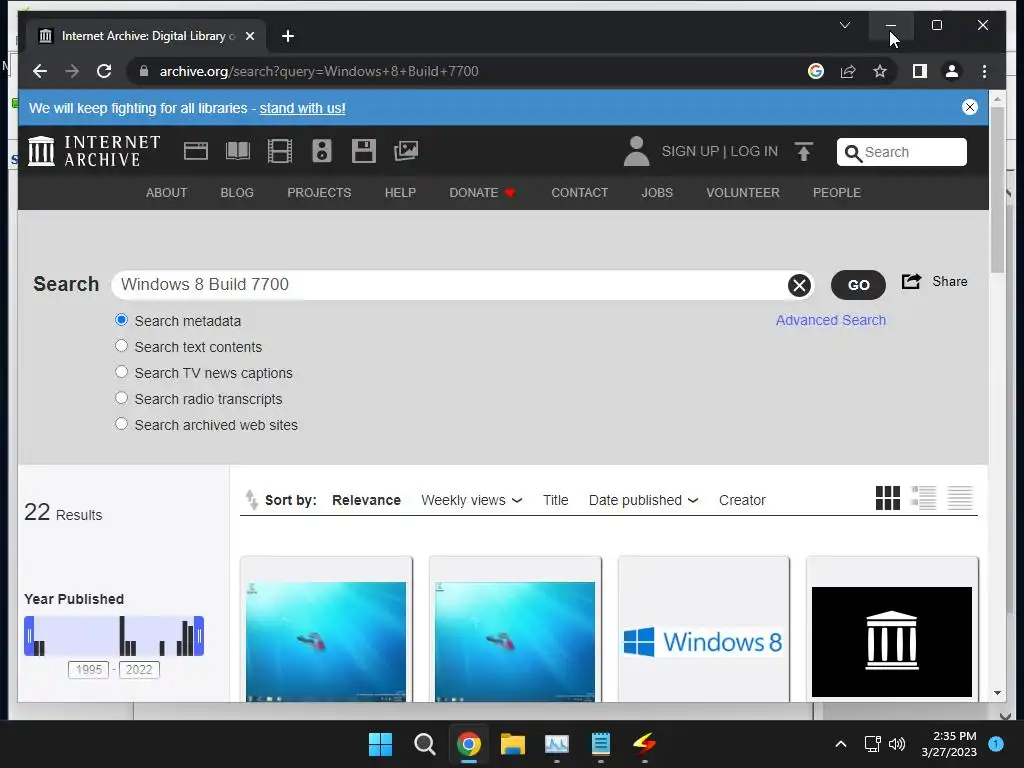Open the Windows 8 logo result thumbnail

pos(703,641)
